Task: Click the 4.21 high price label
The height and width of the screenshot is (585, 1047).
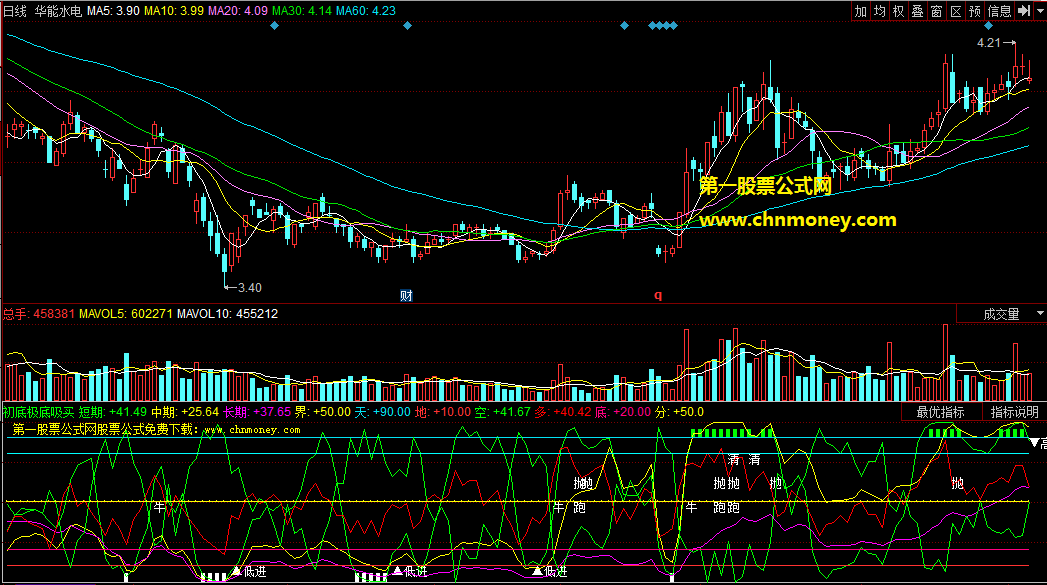Action: pyautogui.click(x=989, y=43)
